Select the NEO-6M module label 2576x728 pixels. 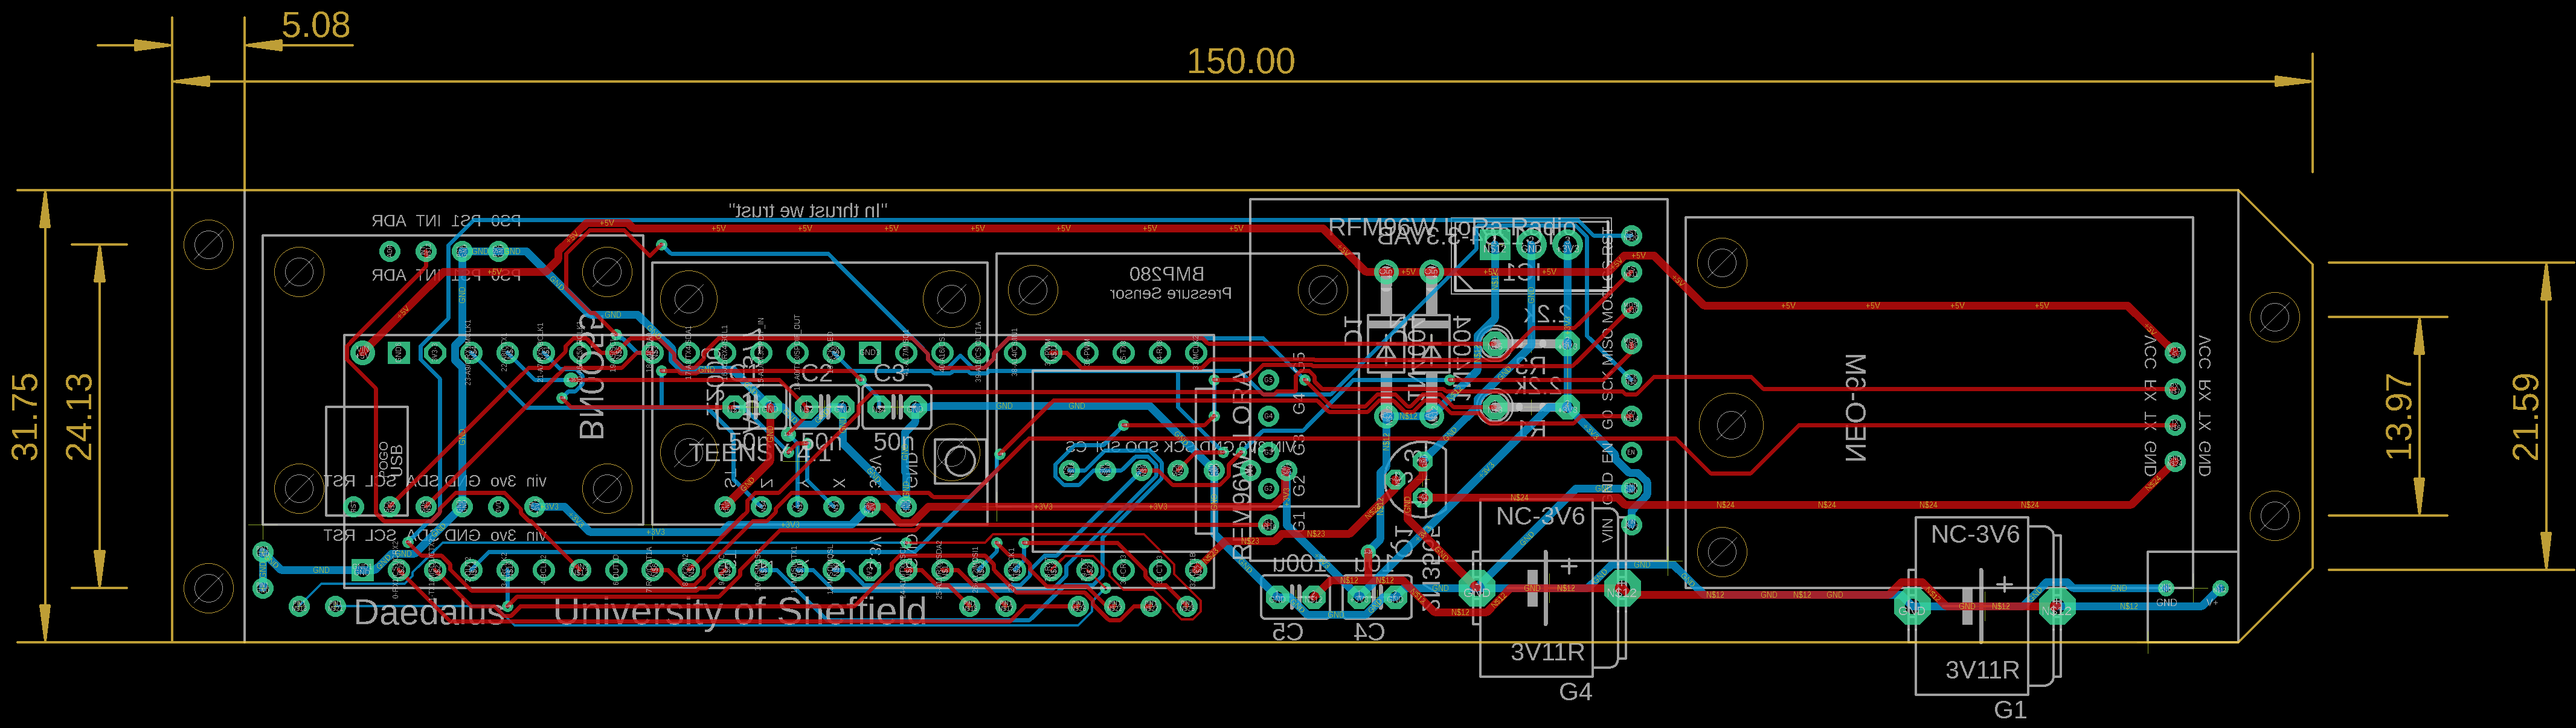(1855, 407)
